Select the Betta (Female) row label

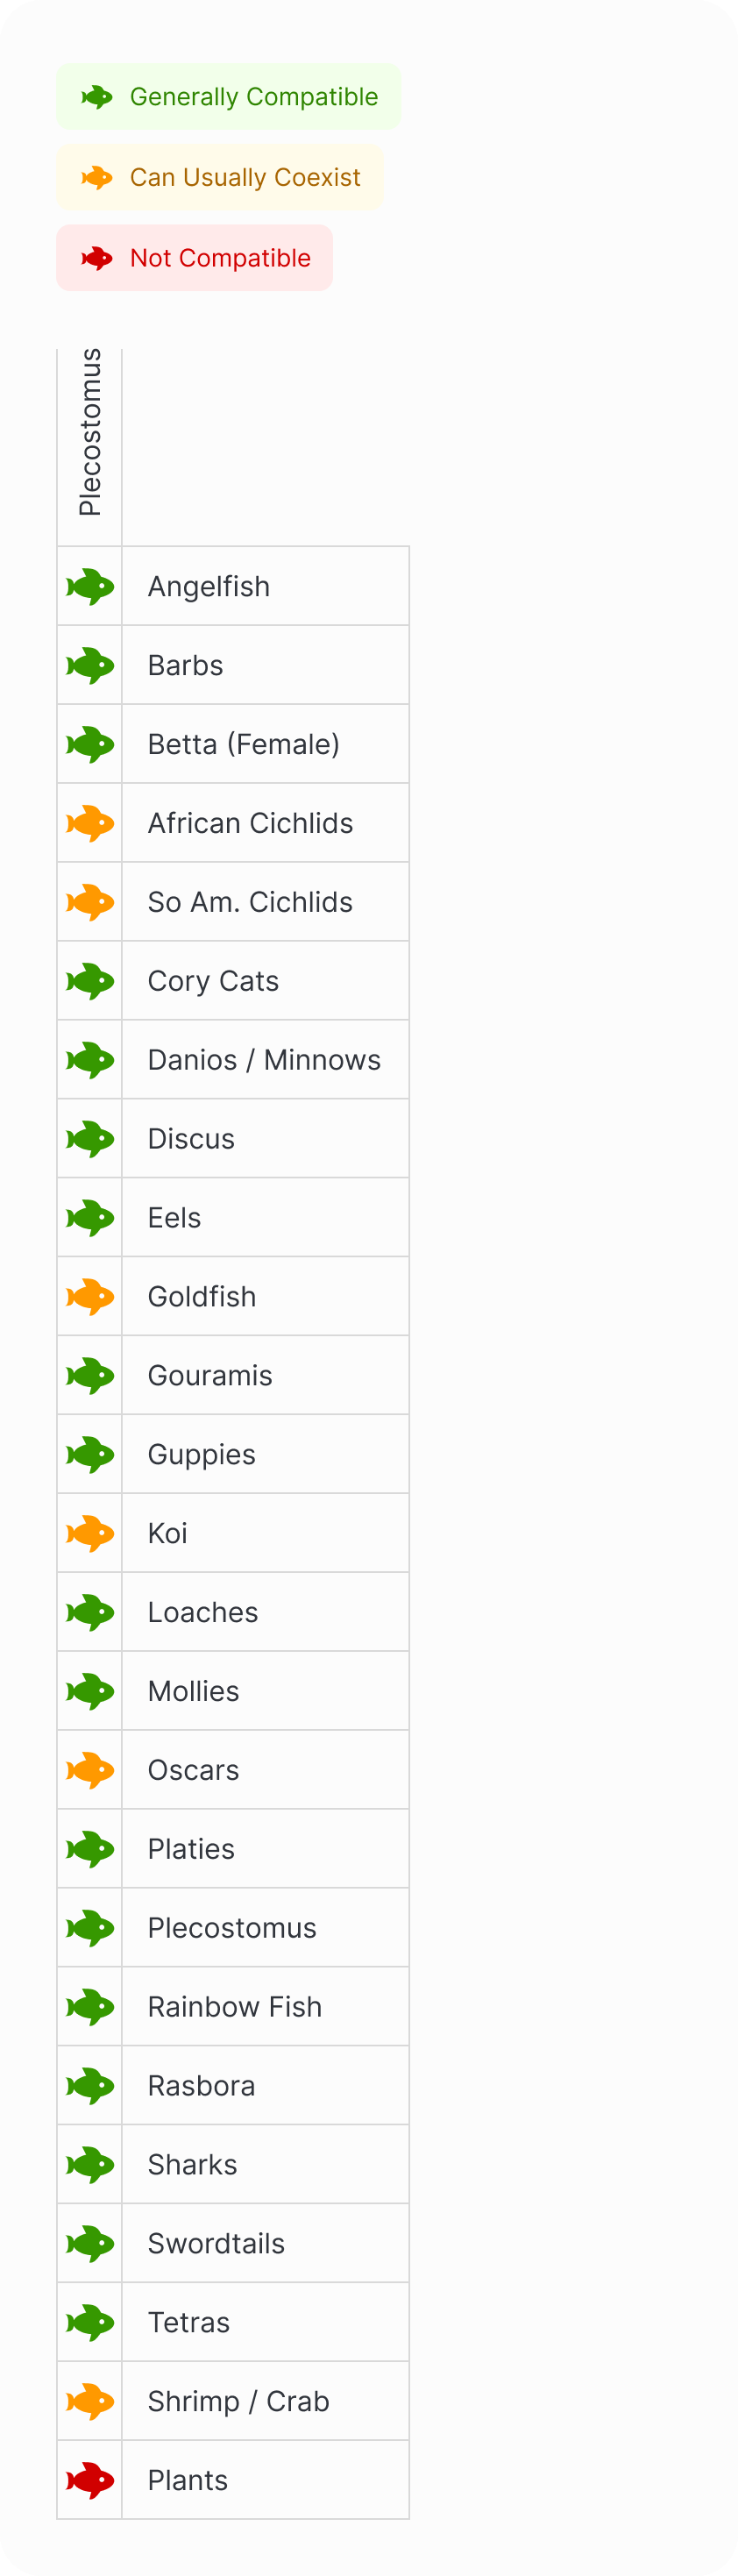[x=243, y=745]
